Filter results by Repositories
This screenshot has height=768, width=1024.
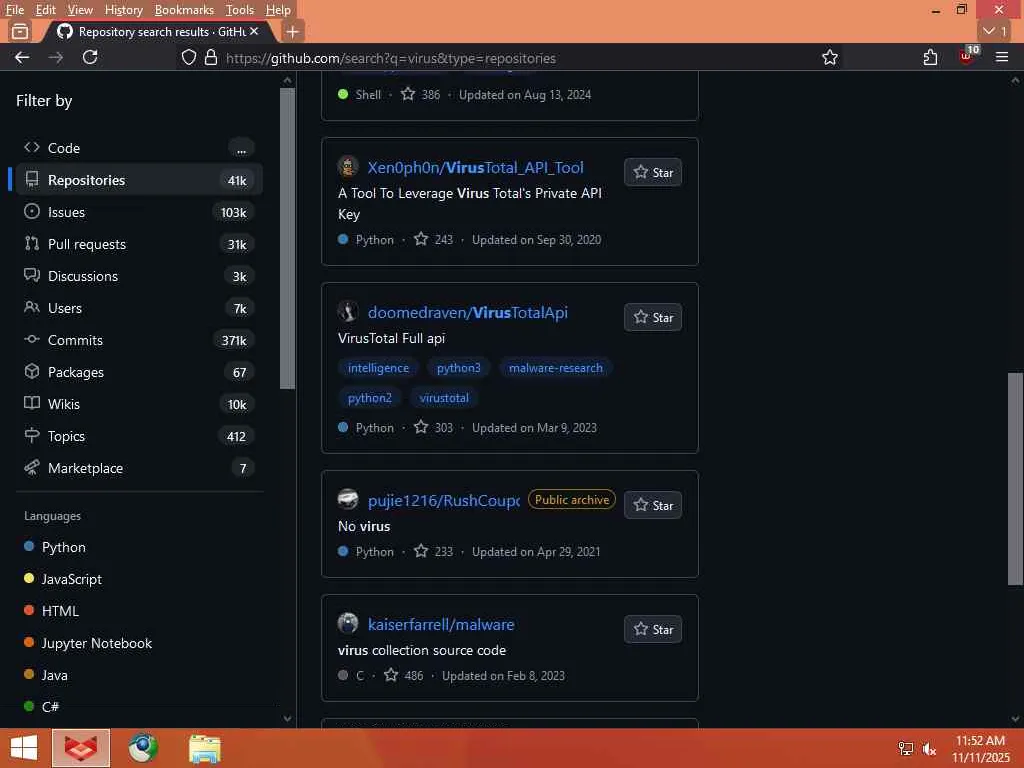click(x=138, y=180)
